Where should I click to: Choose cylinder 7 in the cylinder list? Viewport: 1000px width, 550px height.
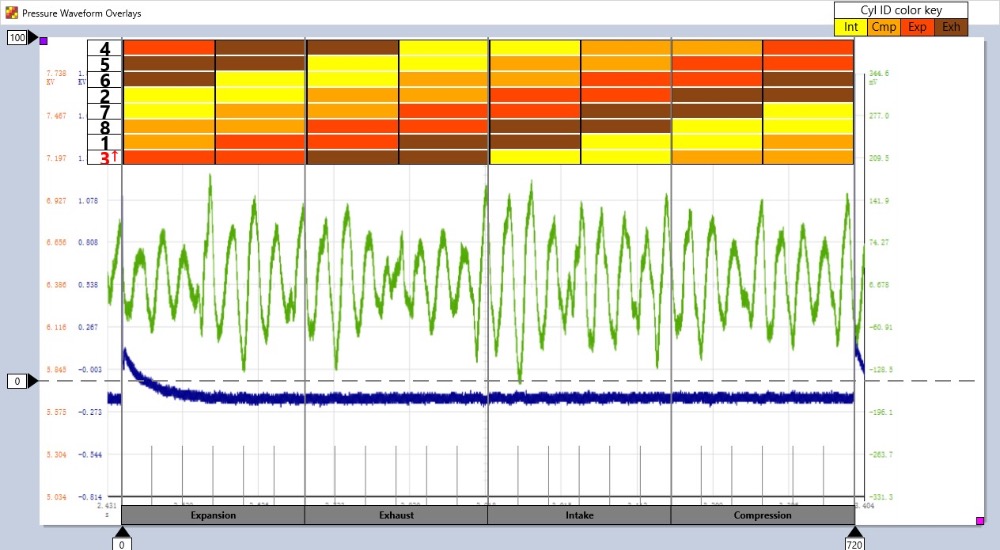point(105,111)
